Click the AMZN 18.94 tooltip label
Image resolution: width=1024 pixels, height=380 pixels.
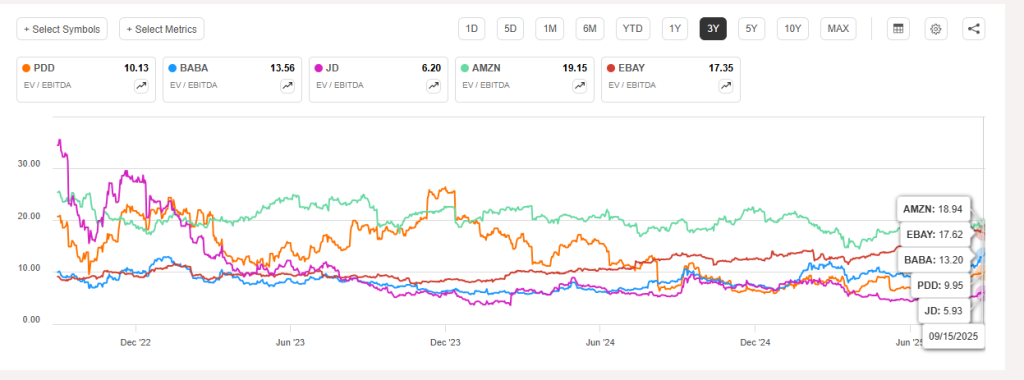[933, 209]
